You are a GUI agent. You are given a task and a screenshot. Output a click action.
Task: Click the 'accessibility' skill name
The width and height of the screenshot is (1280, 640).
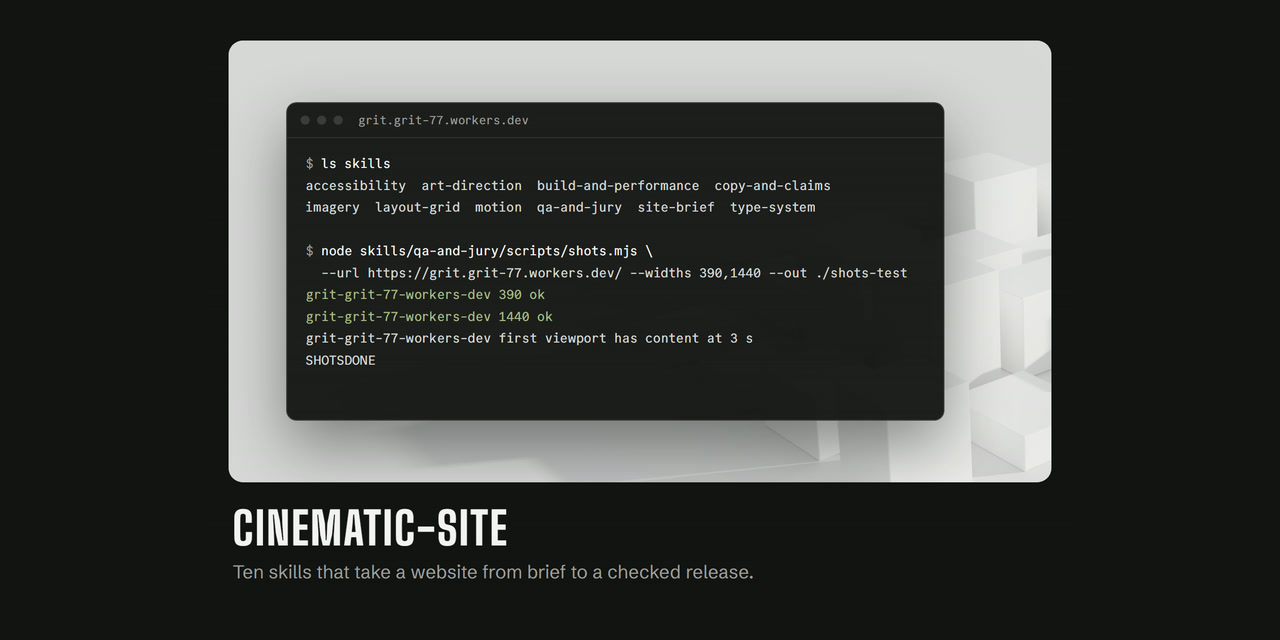pyautogui.click(x=356, y=186)
